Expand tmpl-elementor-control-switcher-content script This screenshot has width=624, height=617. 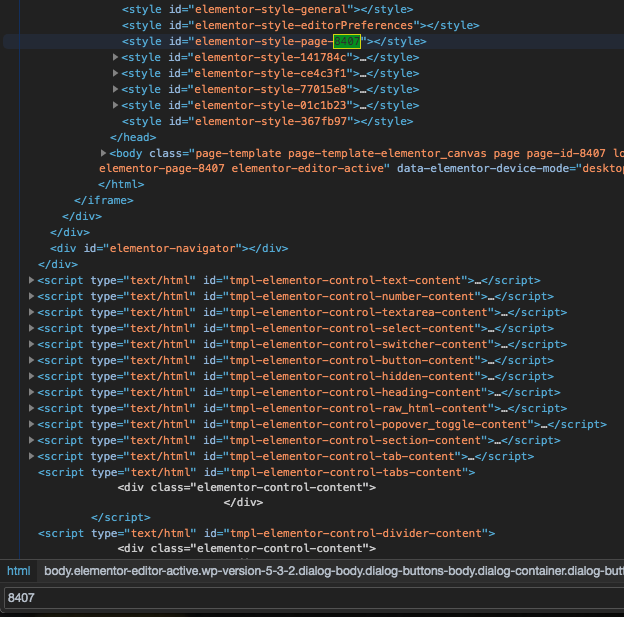tap(31, 344)
